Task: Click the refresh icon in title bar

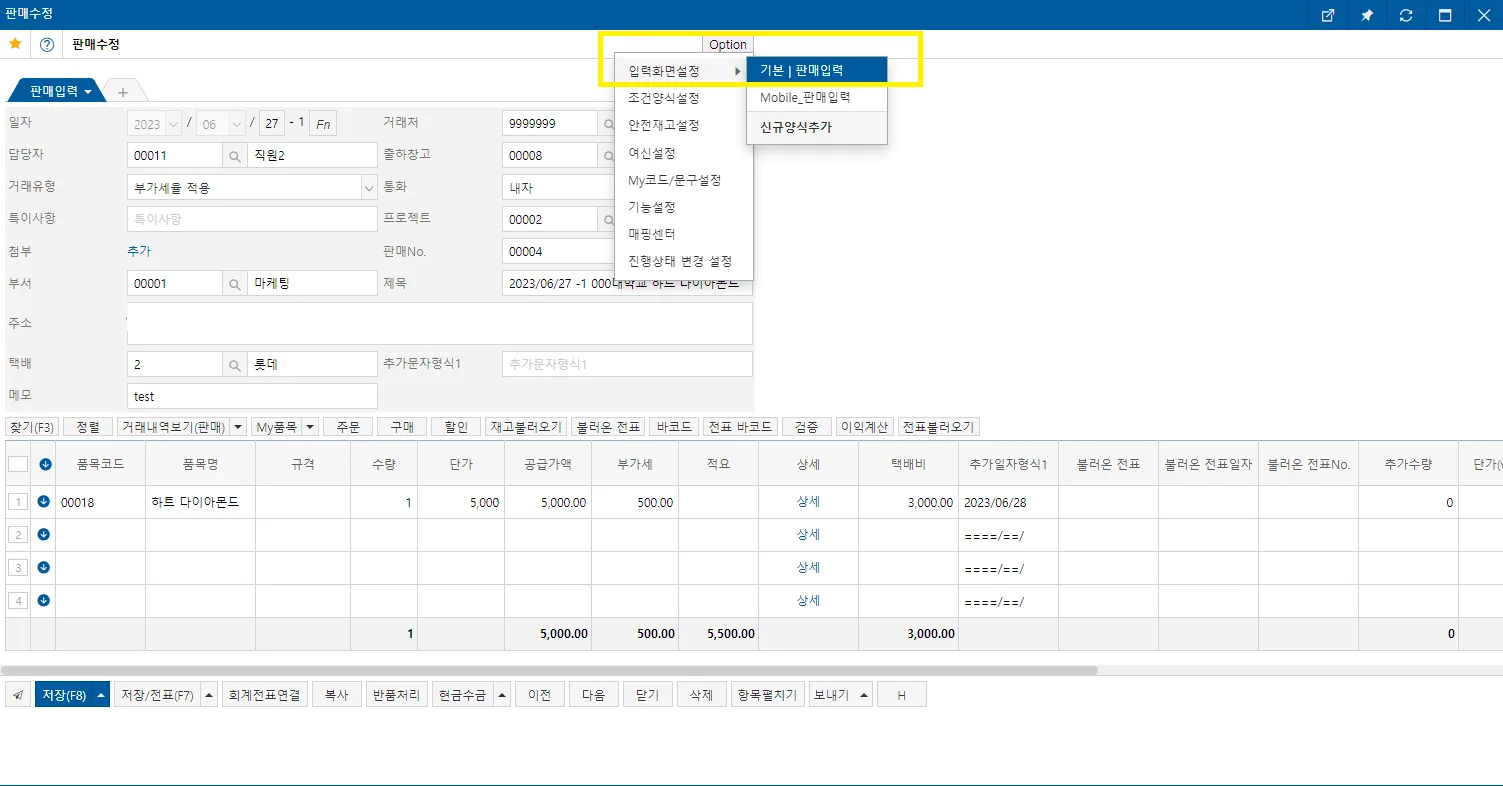Action: [1406, 15]
